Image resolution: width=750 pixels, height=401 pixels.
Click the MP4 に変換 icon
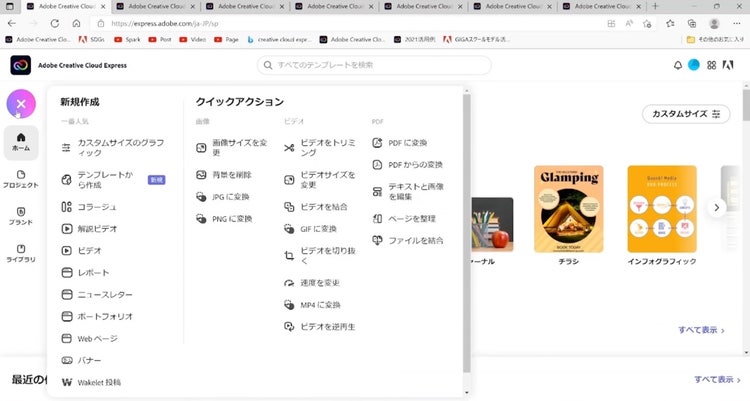pyautogui.click(x=289, y=305)
